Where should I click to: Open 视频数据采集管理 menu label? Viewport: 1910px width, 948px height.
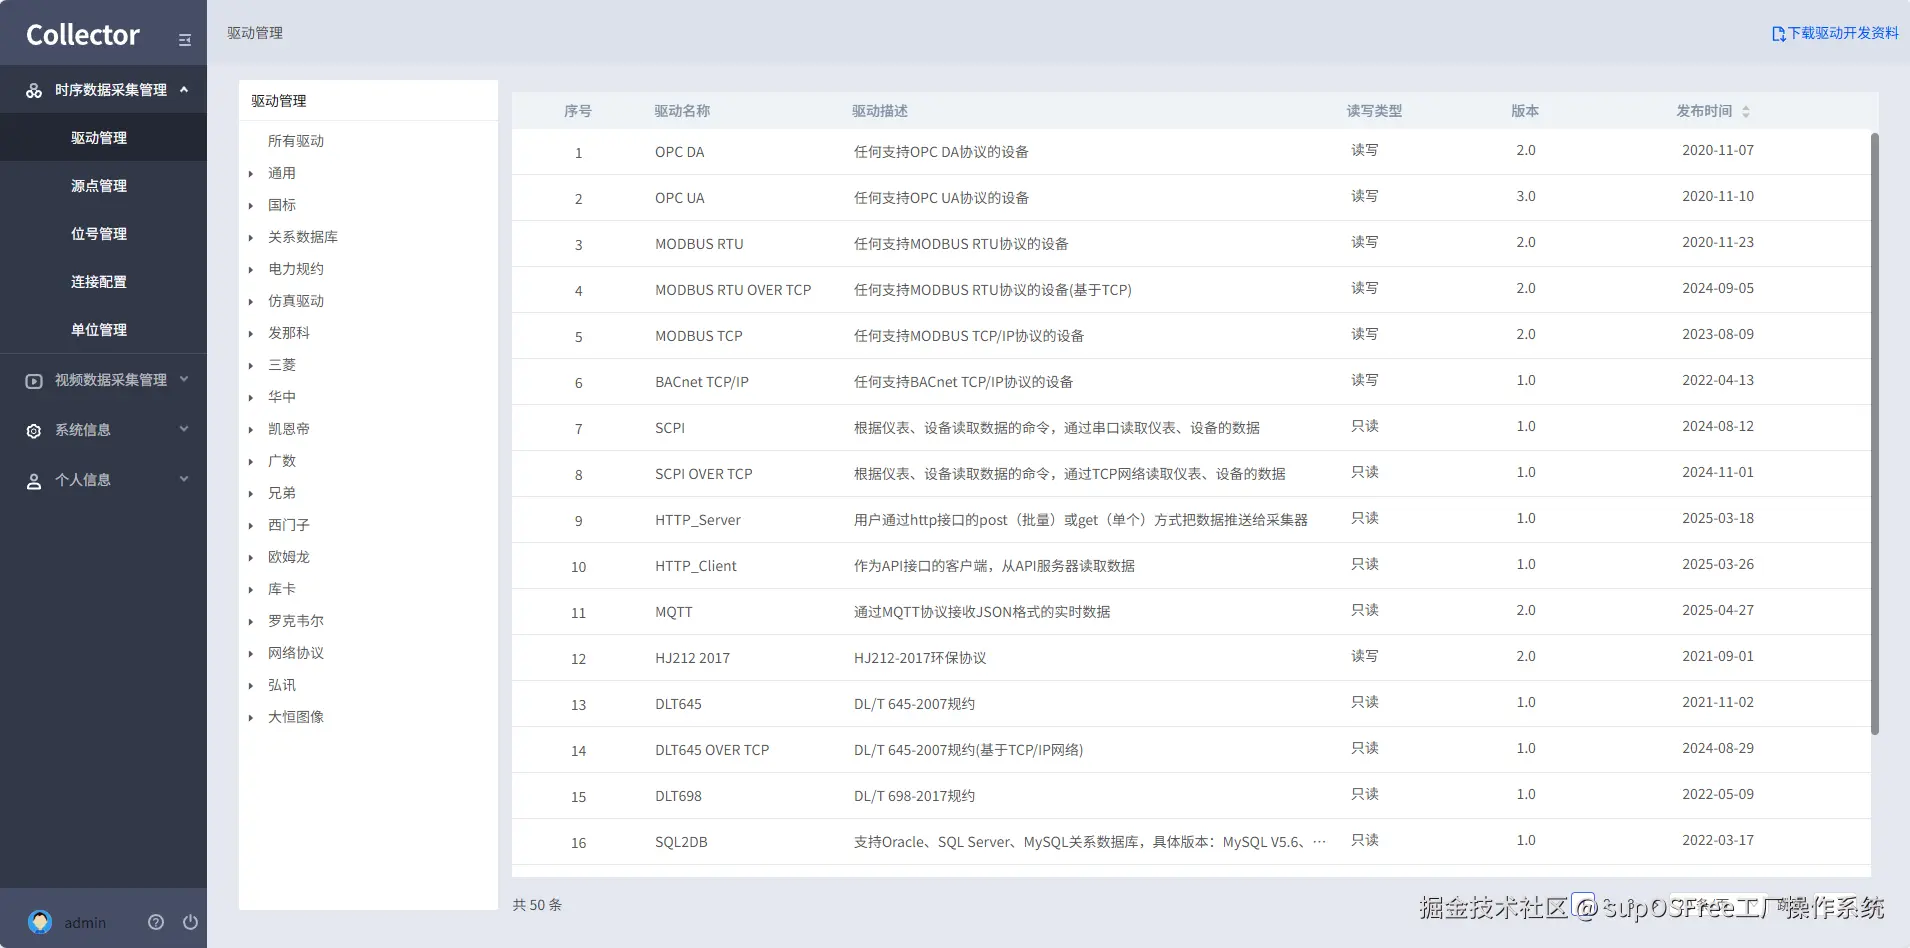point(111,380)
